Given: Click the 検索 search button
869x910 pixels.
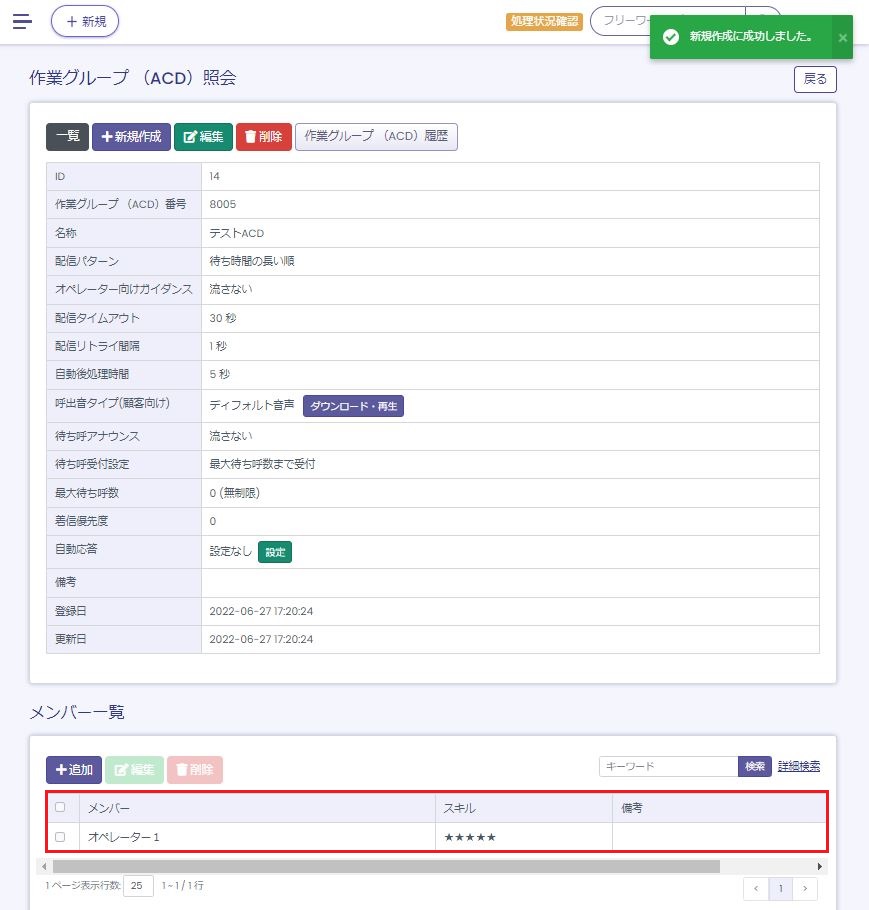Looking at the screenshot, I should (x=755, y=766).
